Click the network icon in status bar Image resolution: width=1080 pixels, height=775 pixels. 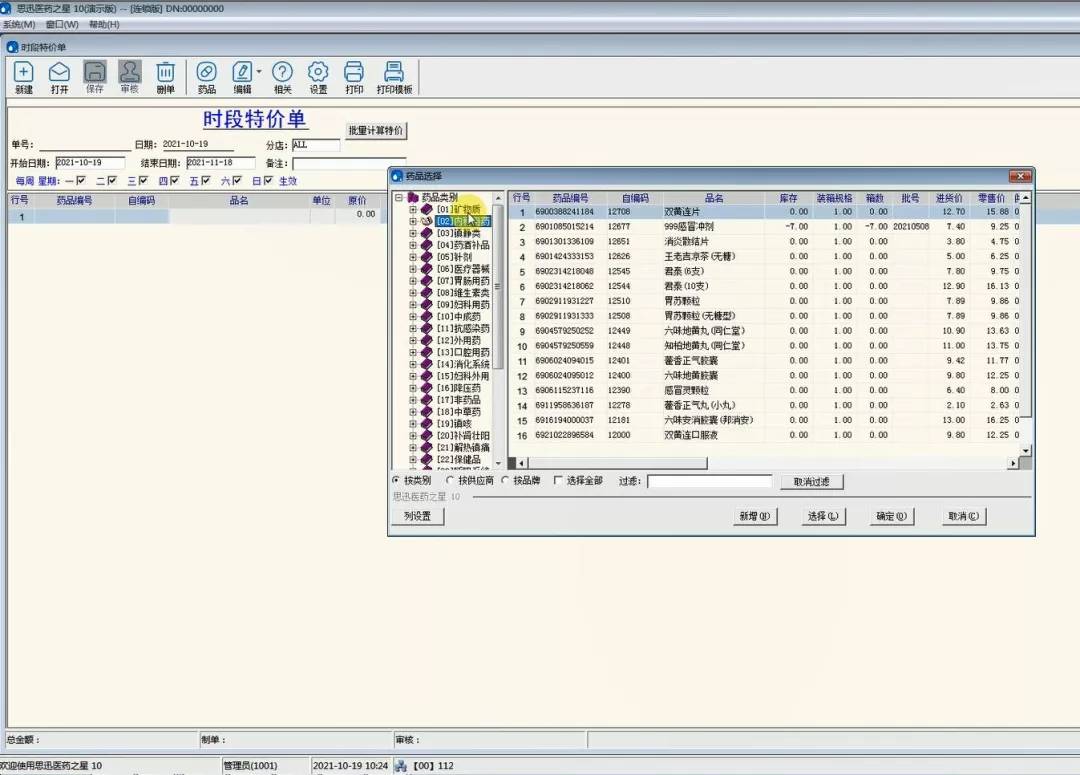click(400, 765)
